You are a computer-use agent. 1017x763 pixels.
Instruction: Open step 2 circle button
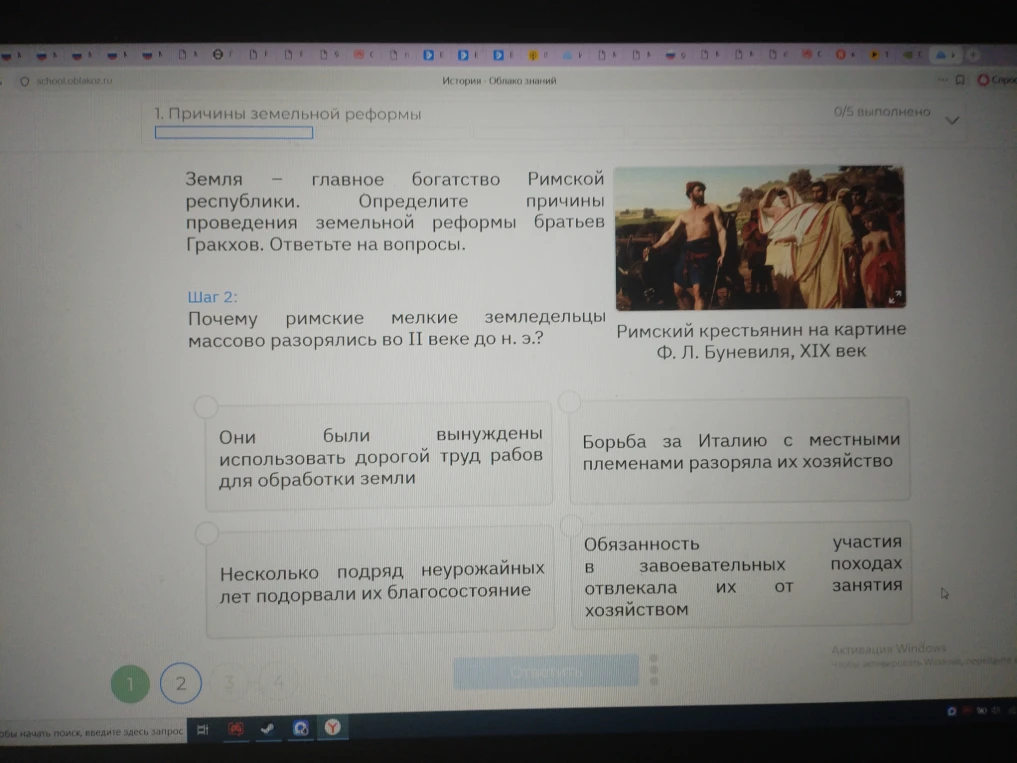180,683
